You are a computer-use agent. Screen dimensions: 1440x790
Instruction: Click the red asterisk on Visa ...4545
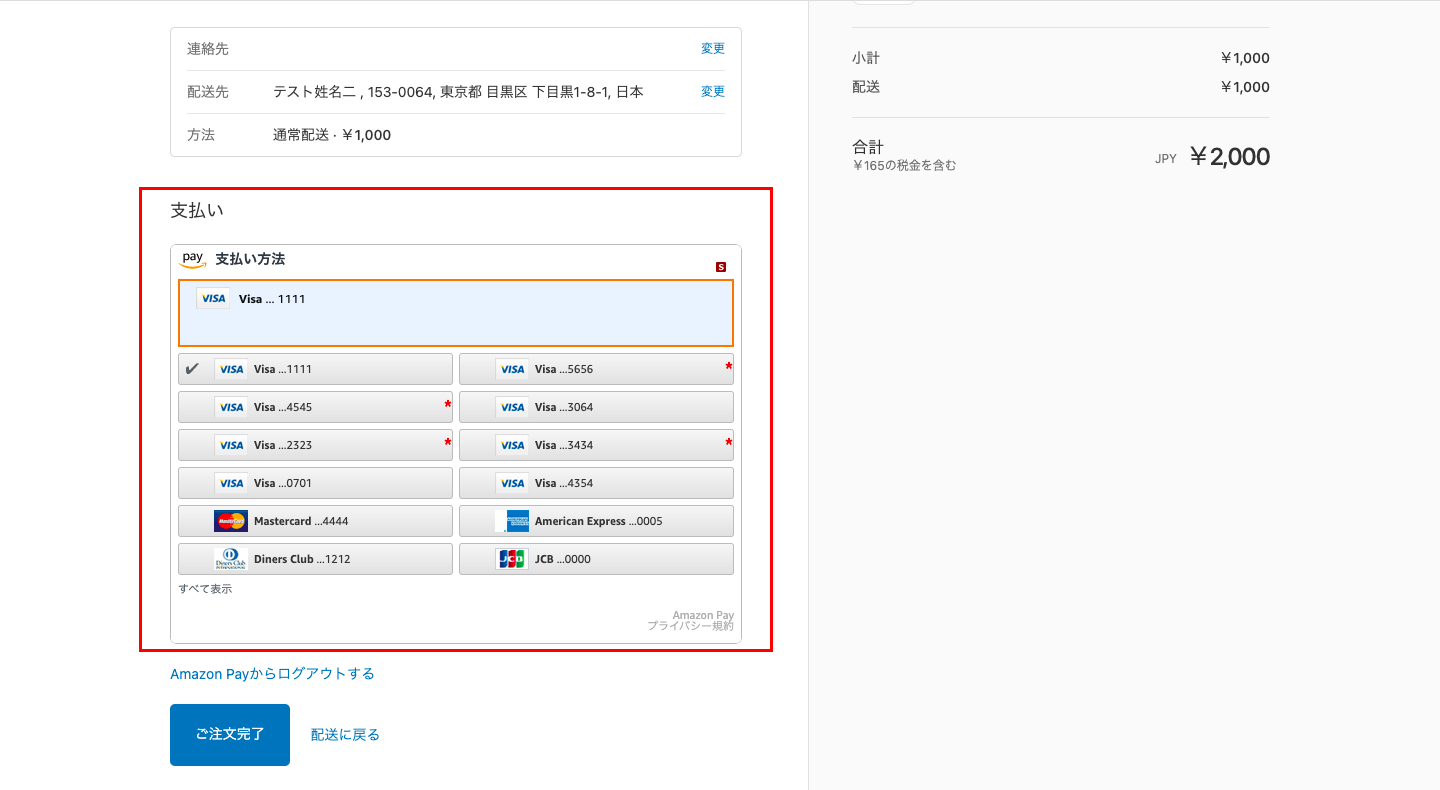coord(447,405)
